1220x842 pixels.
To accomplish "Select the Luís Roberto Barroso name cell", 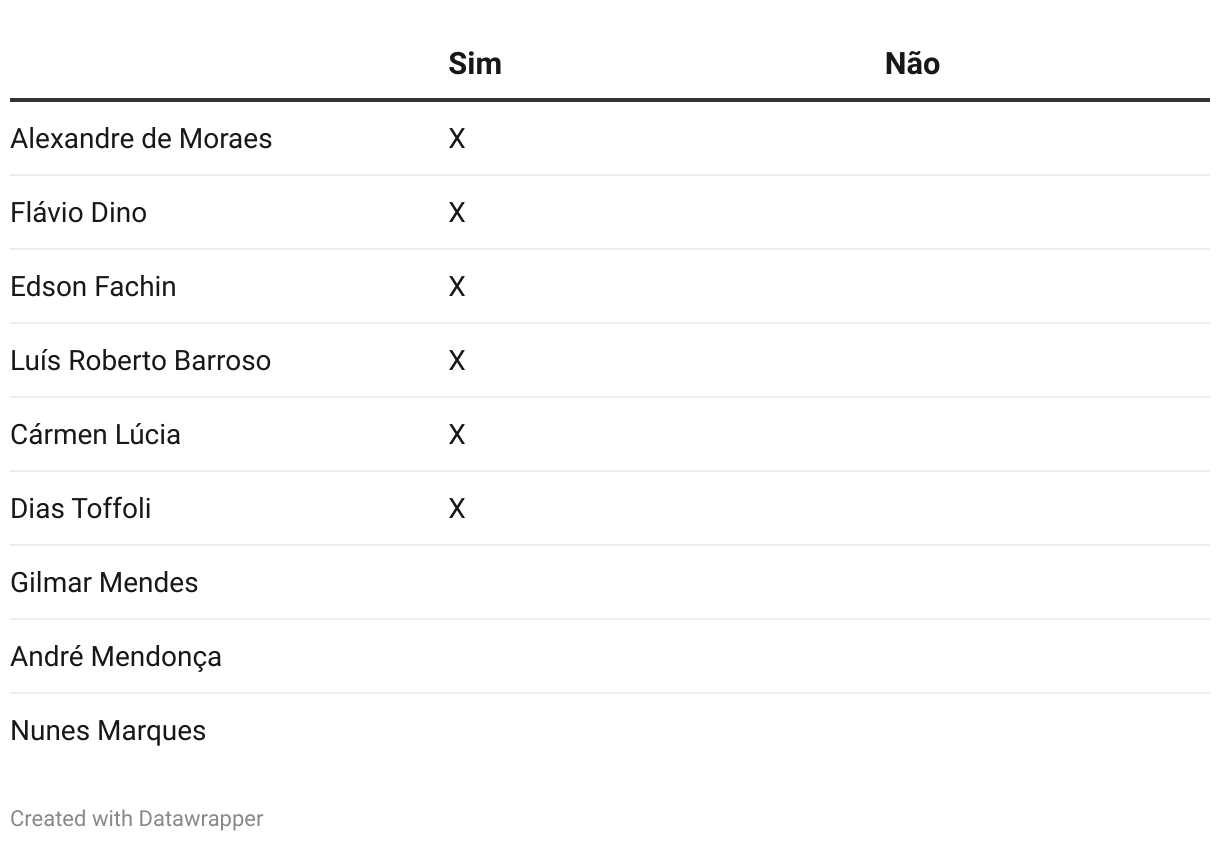I will [140, 360].
